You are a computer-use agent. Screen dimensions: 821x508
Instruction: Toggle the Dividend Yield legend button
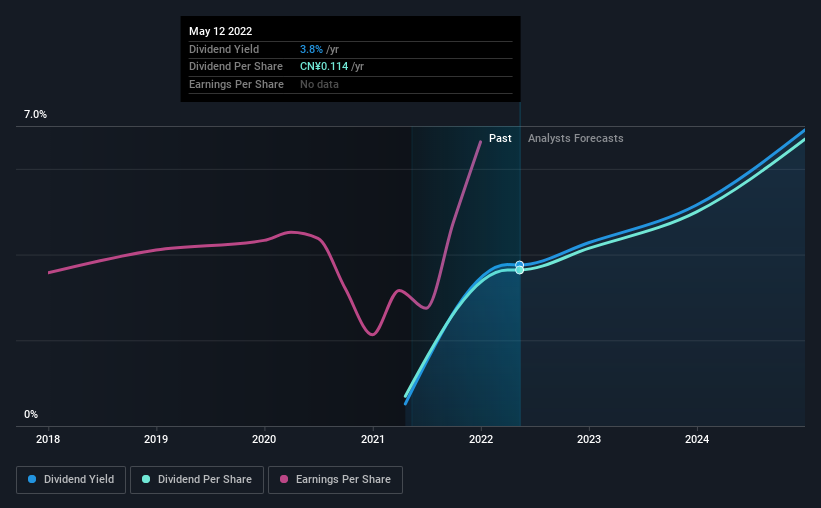[71, 480]
